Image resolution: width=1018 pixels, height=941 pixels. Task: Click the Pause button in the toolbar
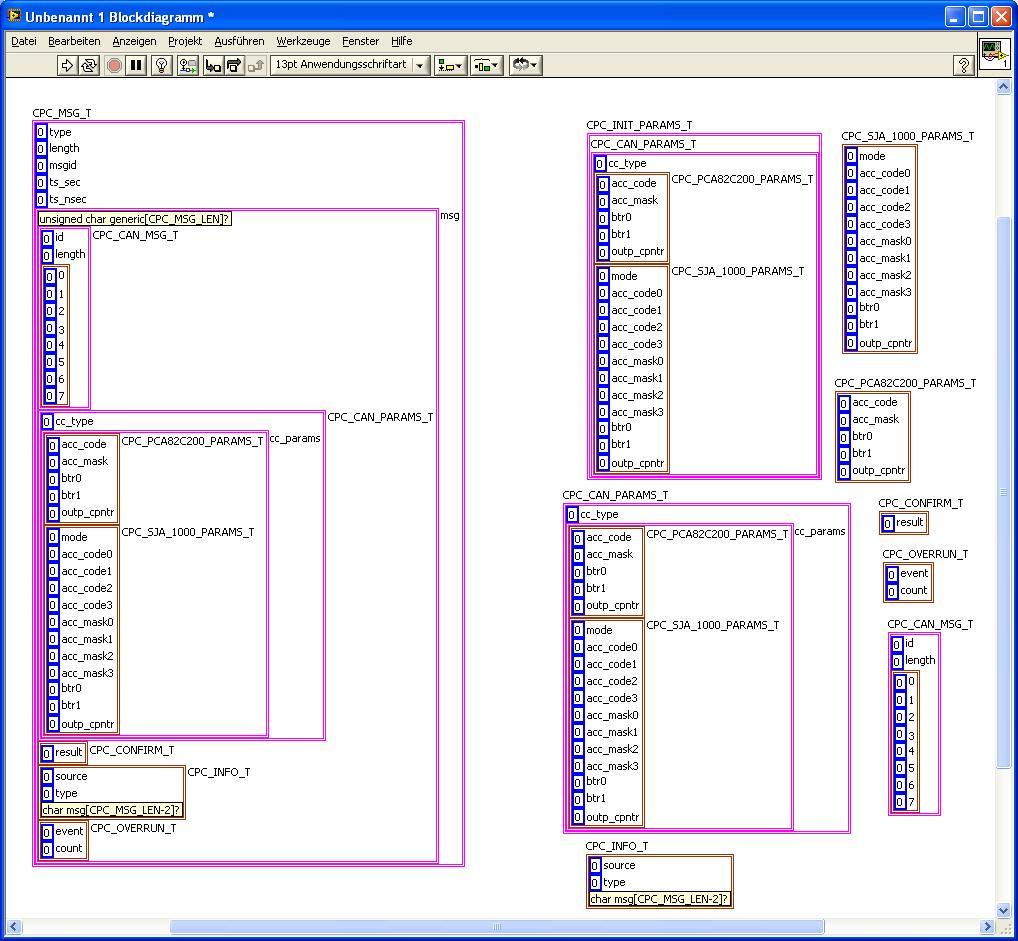pyautogui.click(x=136, y=65)
